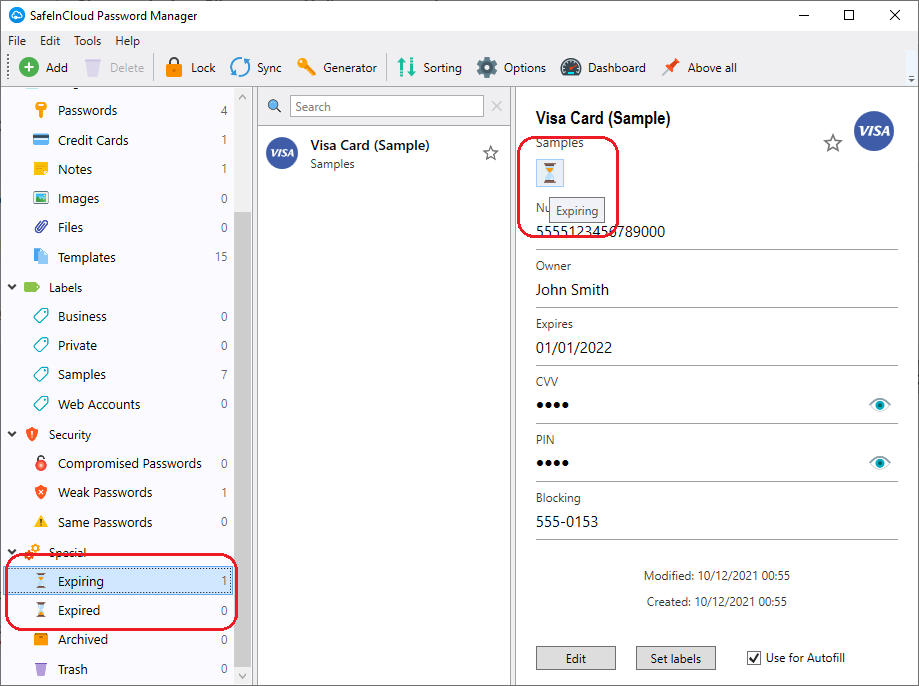The image size is (919, 686).
Task: Expand the toolbar overflow arrow
Action: pyautogui.click(x=911, y=78)
